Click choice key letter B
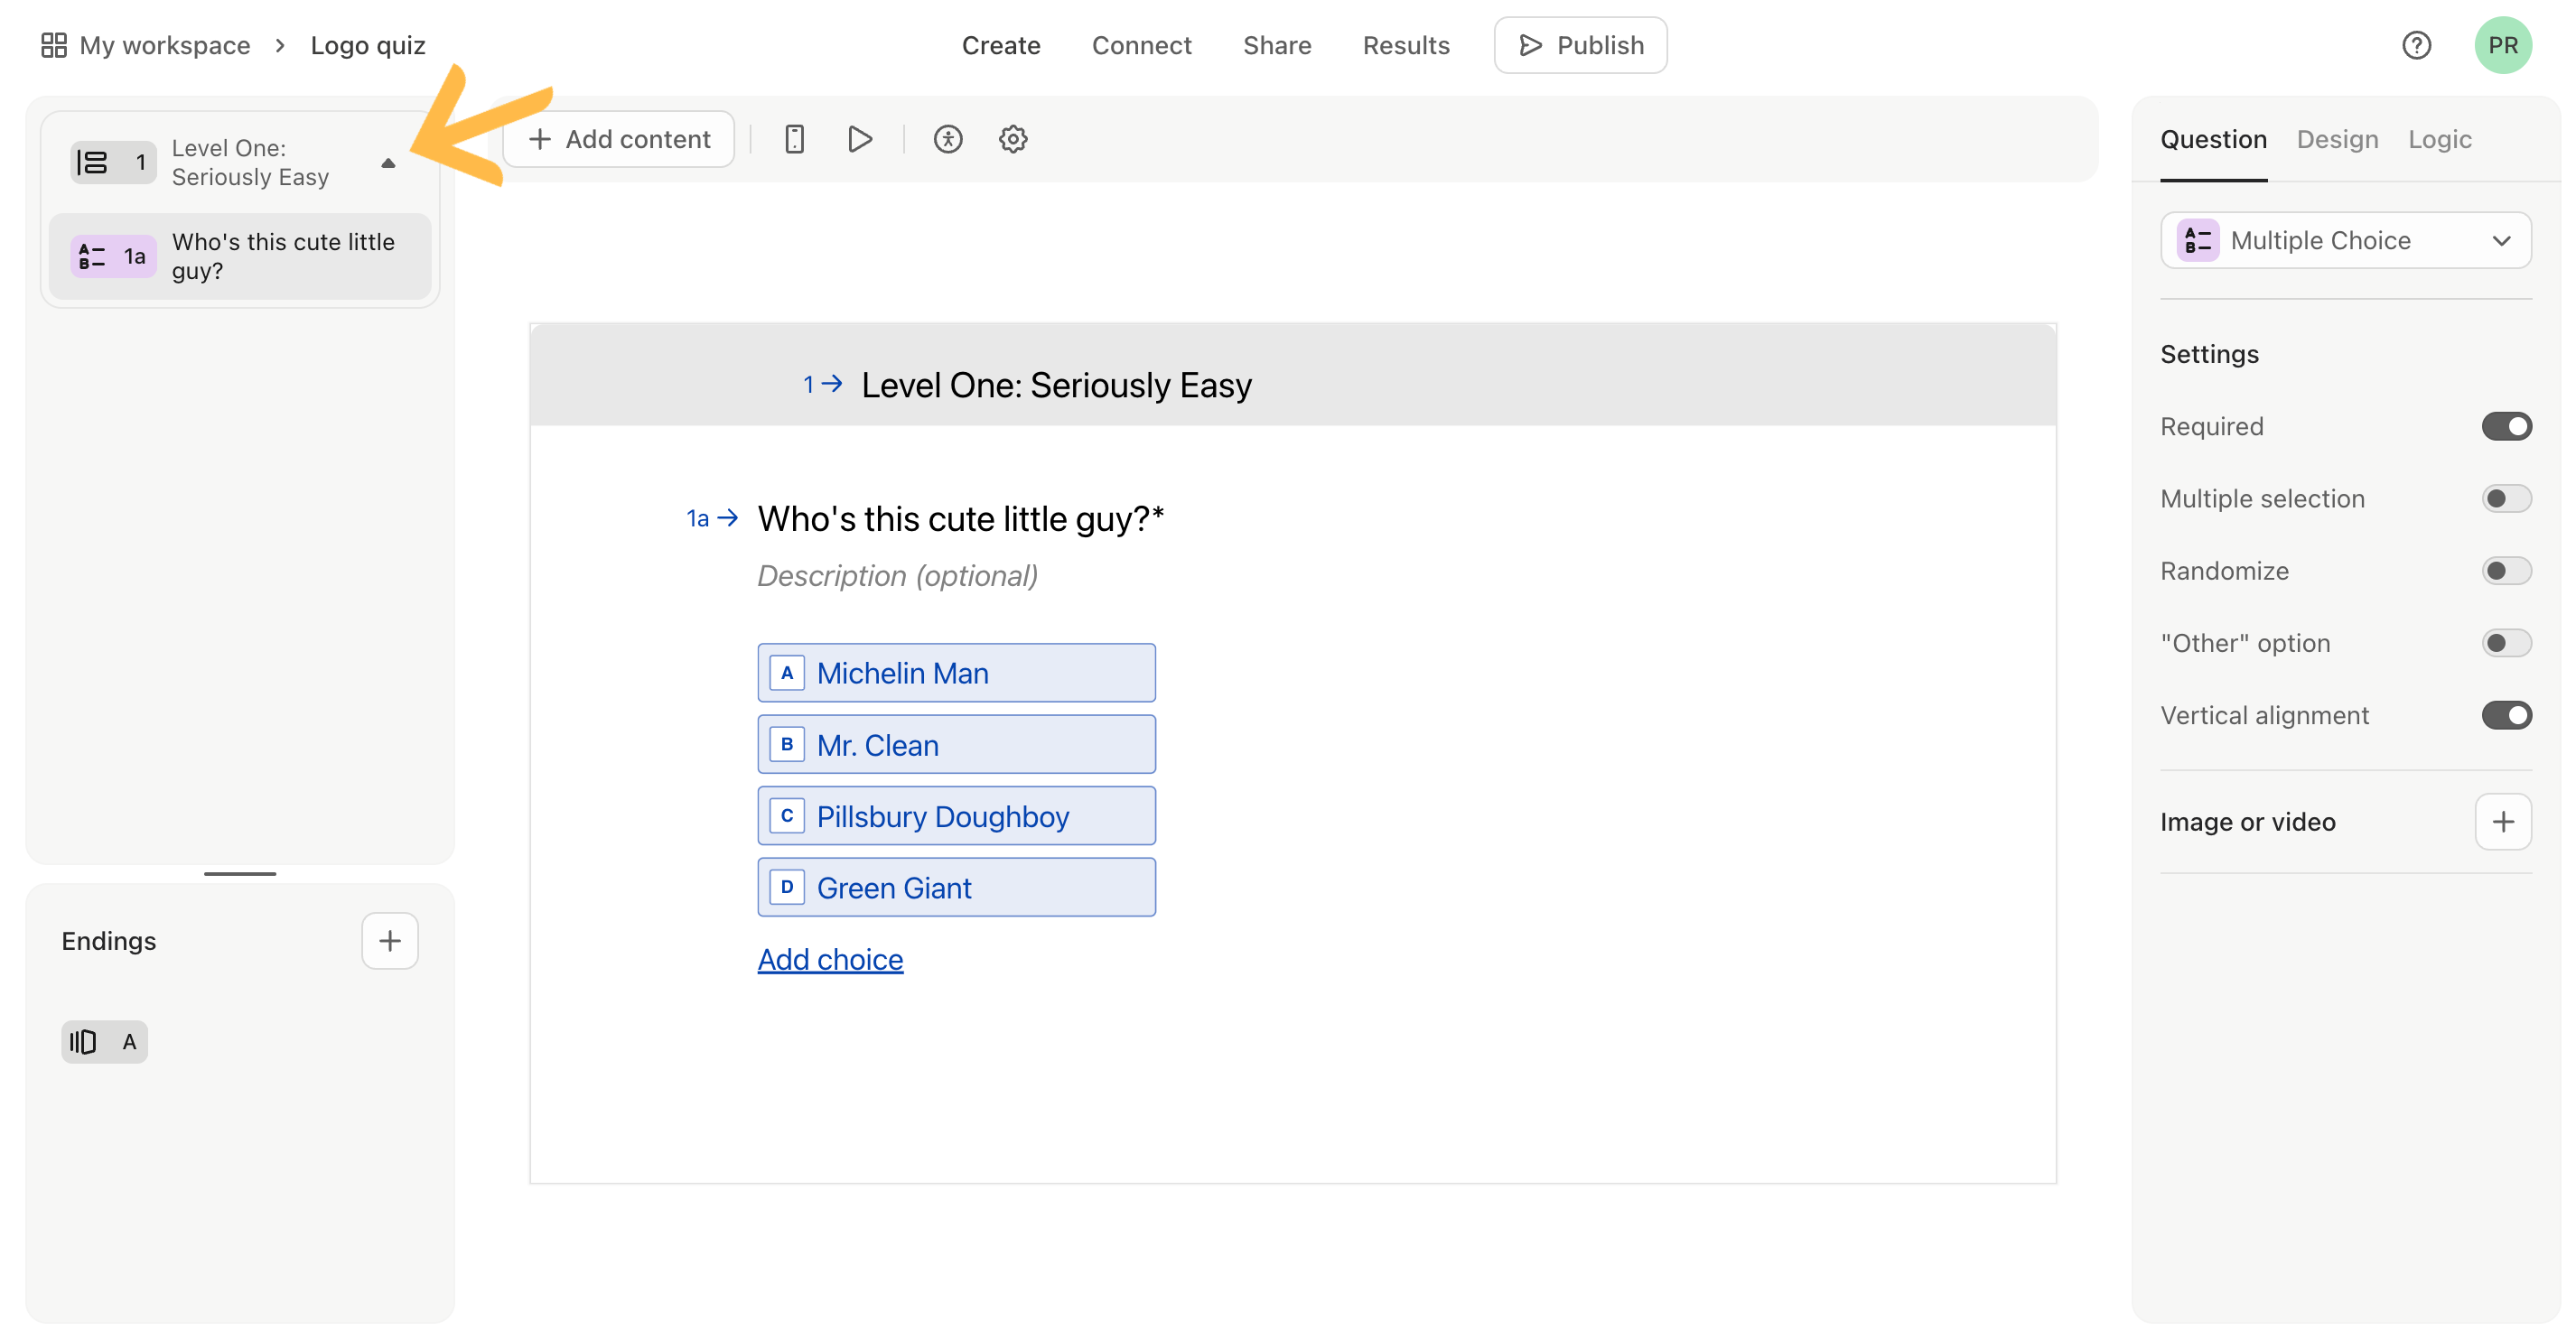The image size is (2576, 1340). coord(787,744)
